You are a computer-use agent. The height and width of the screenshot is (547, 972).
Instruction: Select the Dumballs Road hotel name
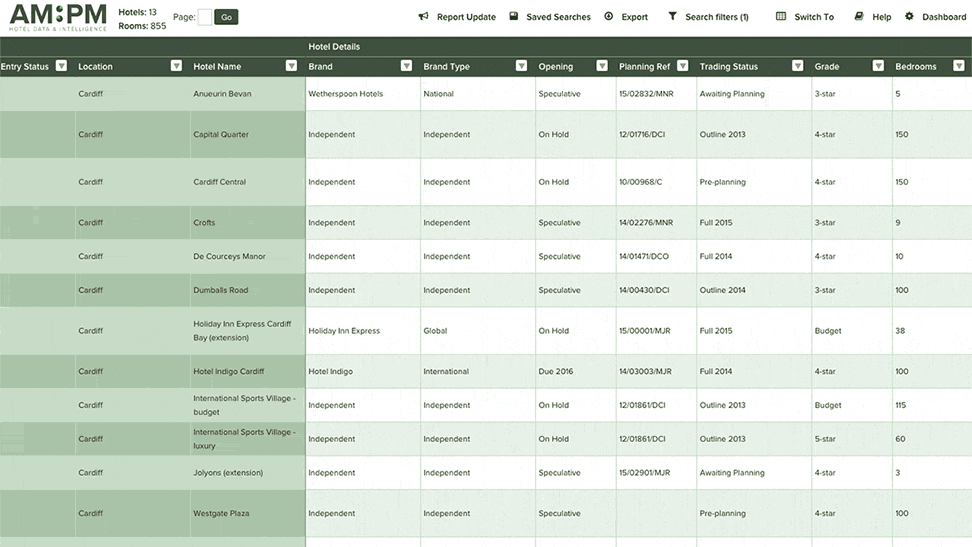point(220,290)
